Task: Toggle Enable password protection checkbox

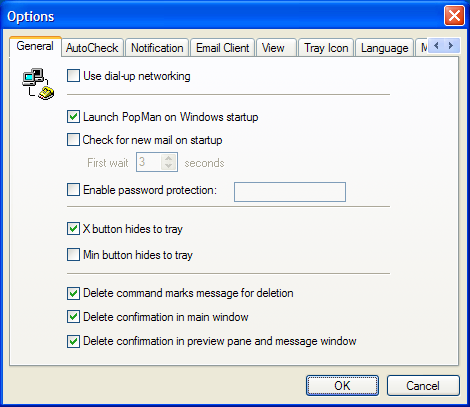Action: pos(73,190)
